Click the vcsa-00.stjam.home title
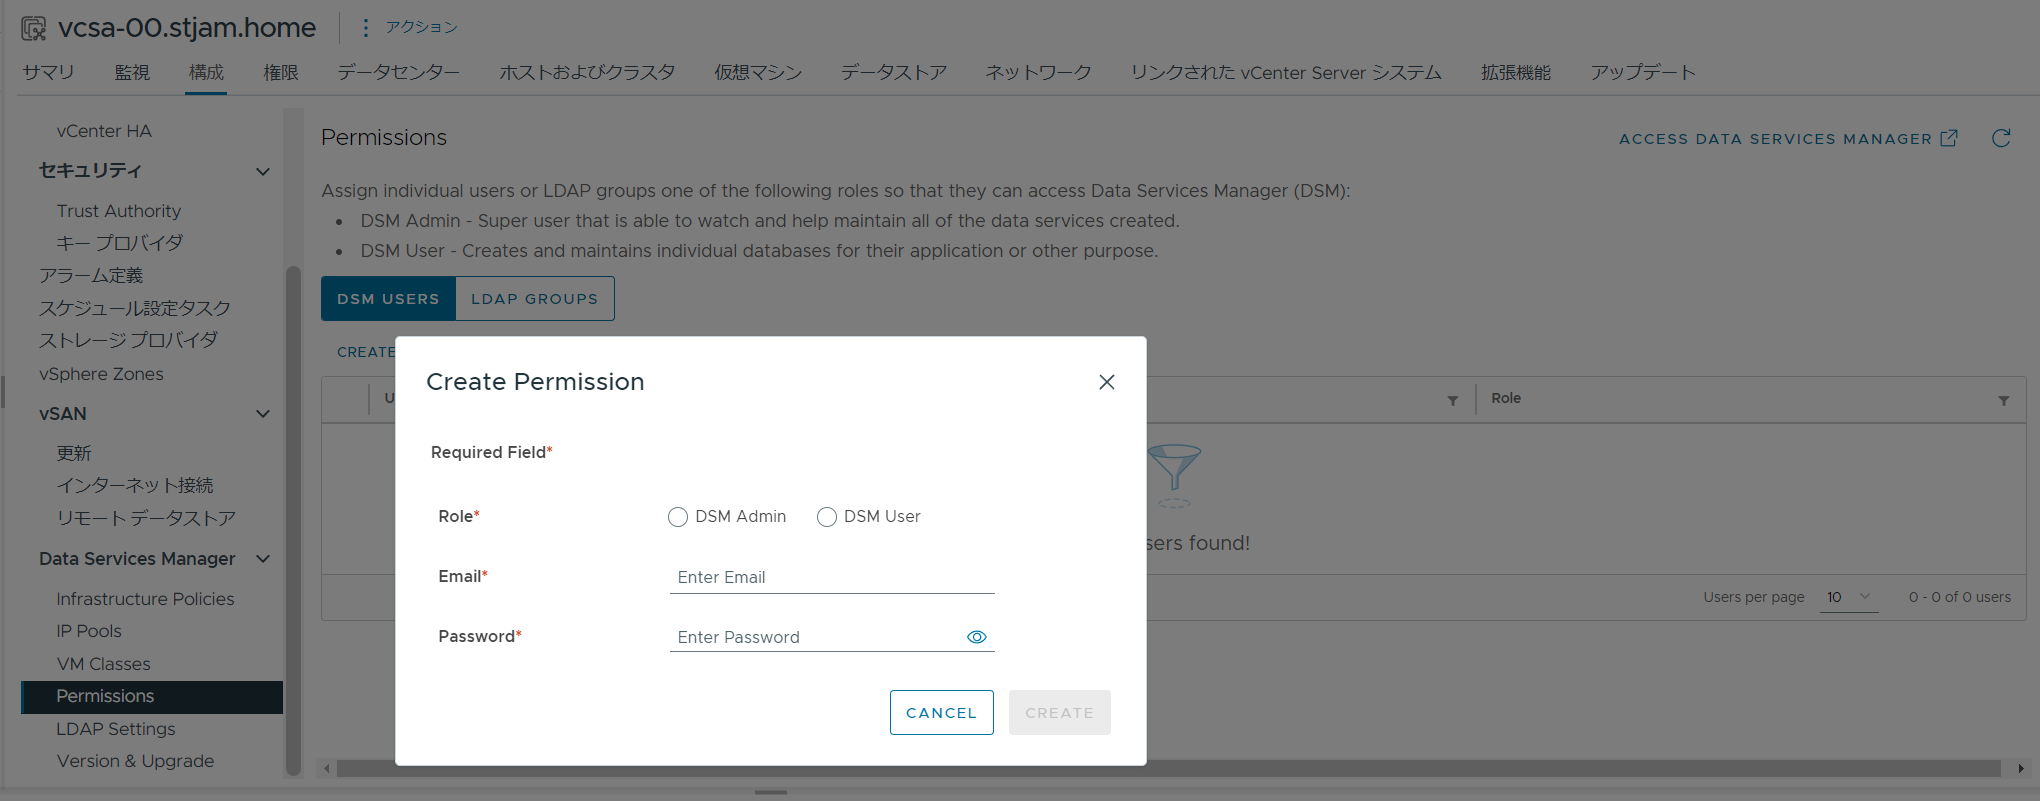Screen dimensions: 2040x801 (187, 28)
